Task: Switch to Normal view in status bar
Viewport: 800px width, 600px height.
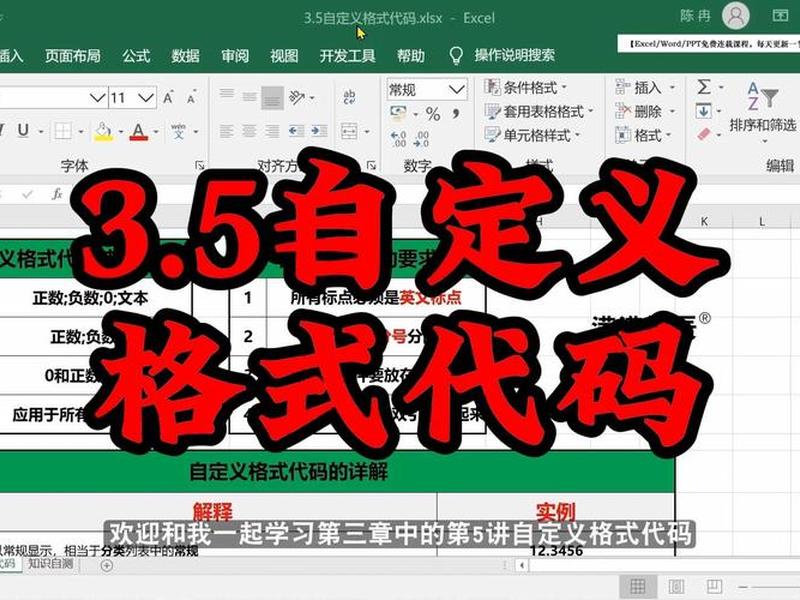Action: coord(638,586)
